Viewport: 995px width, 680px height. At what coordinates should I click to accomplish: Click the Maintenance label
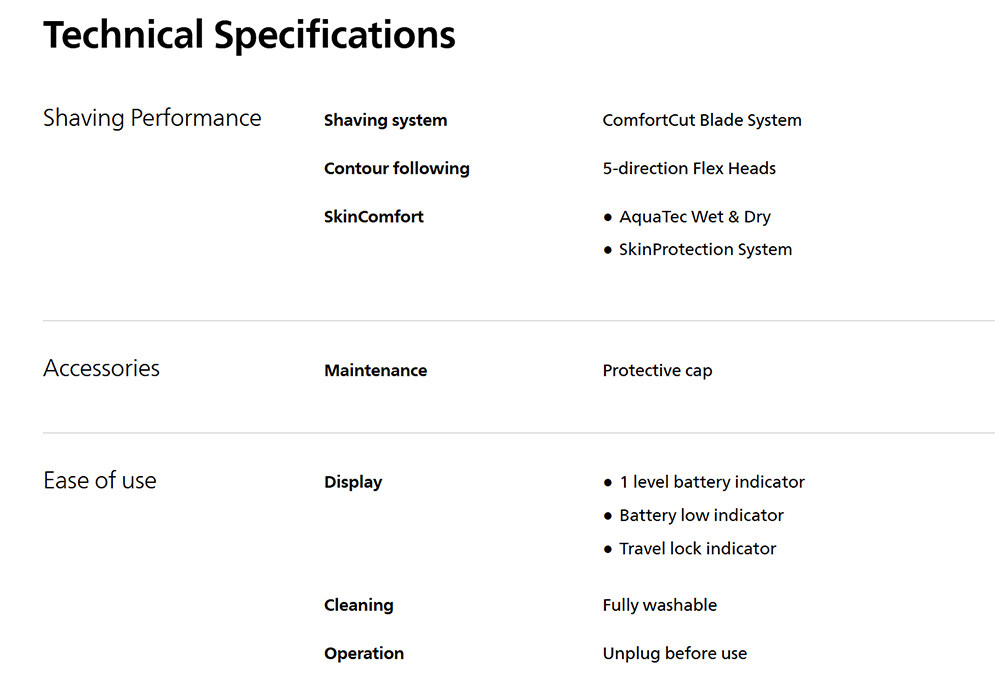(375, 370)
